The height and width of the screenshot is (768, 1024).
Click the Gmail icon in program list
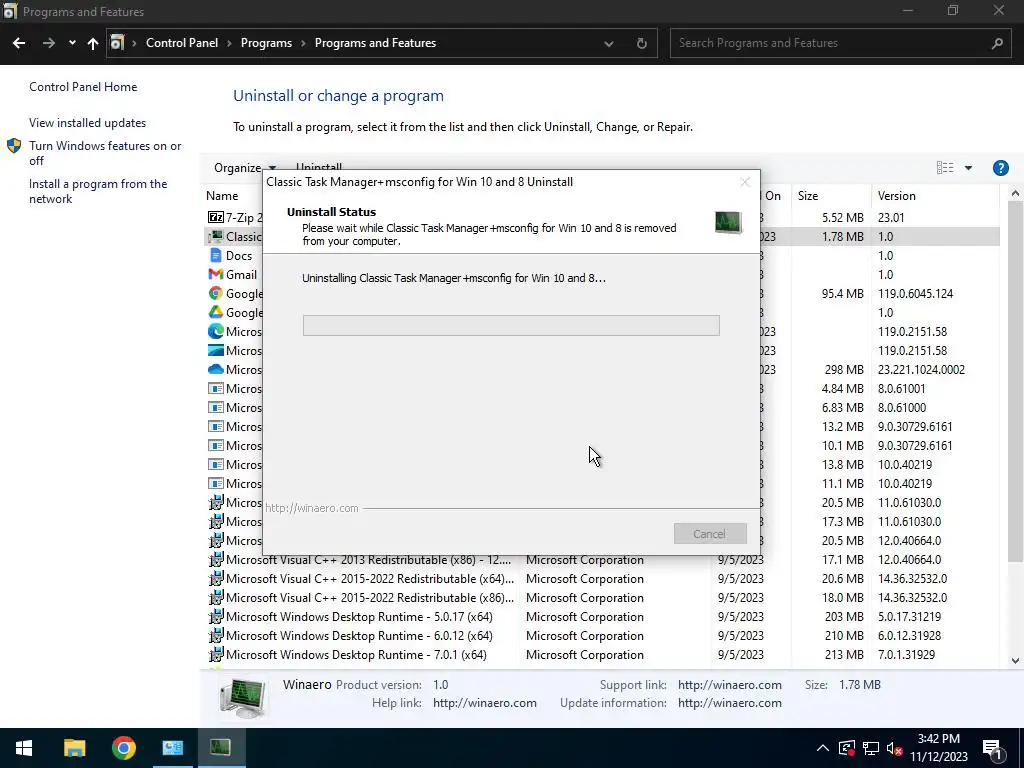pyautogui.click(x=216, y=274)
